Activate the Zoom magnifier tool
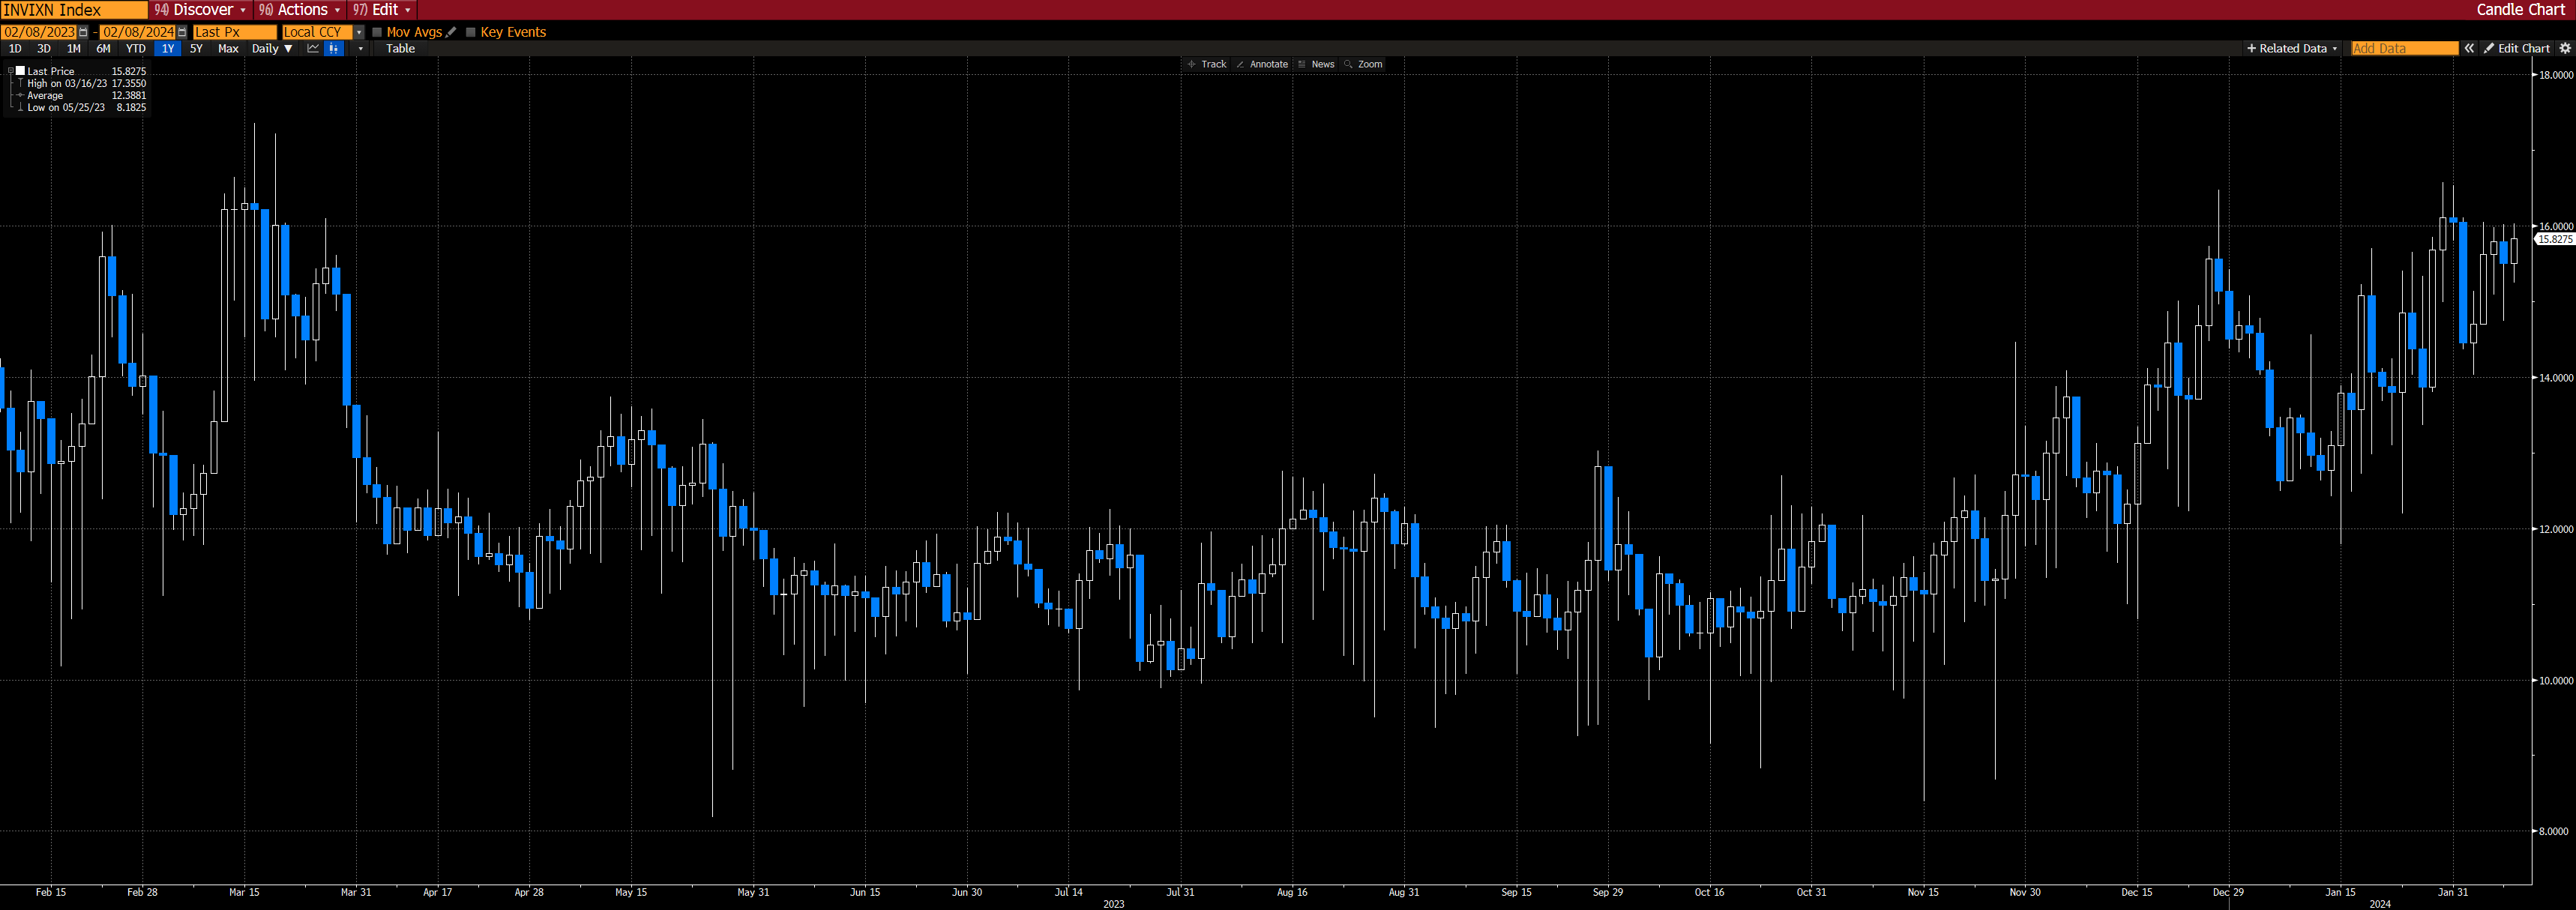 tap(1363, 64)
